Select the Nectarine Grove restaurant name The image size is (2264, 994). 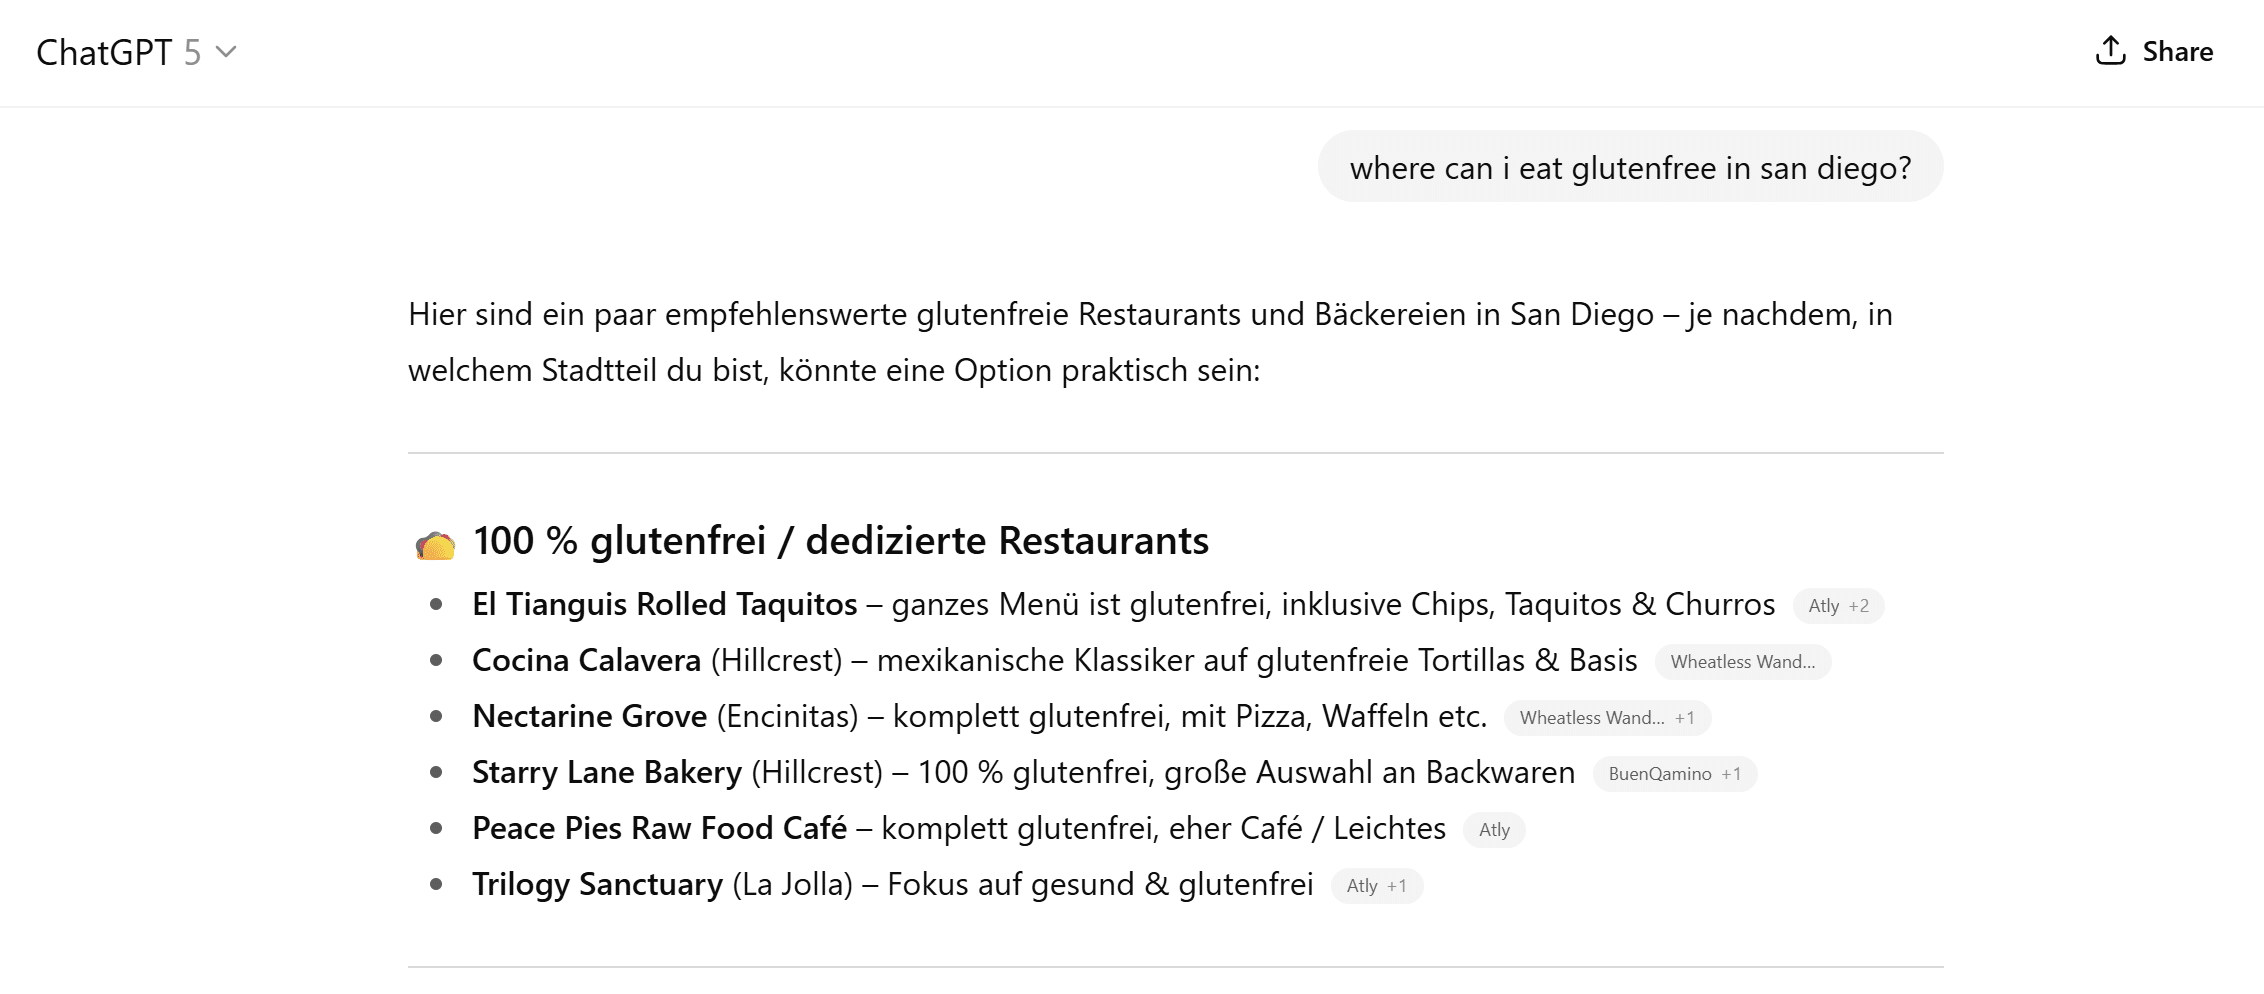(x=589, y=717)
